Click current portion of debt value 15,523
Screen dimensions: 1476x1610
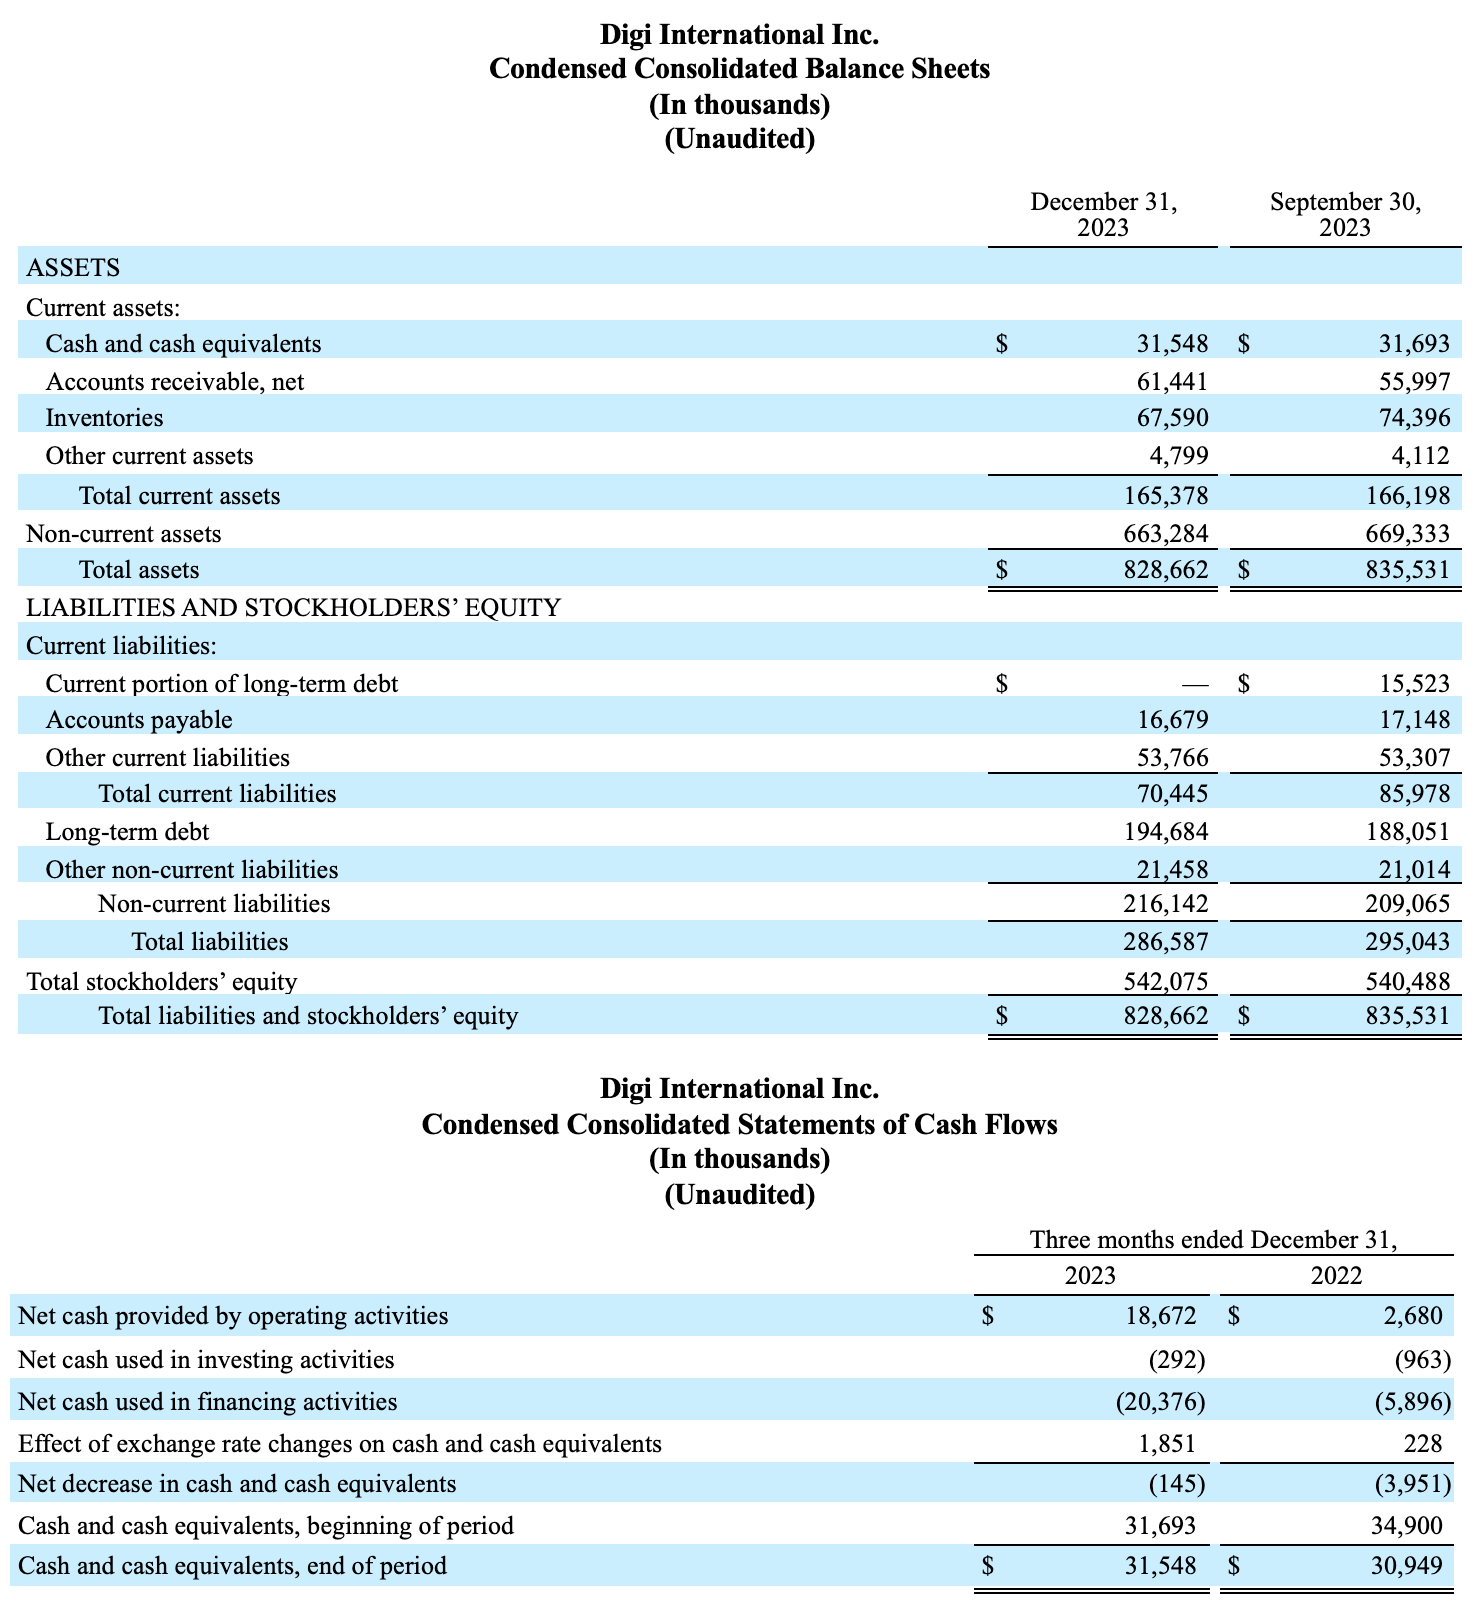click(x=1414, y=684)
